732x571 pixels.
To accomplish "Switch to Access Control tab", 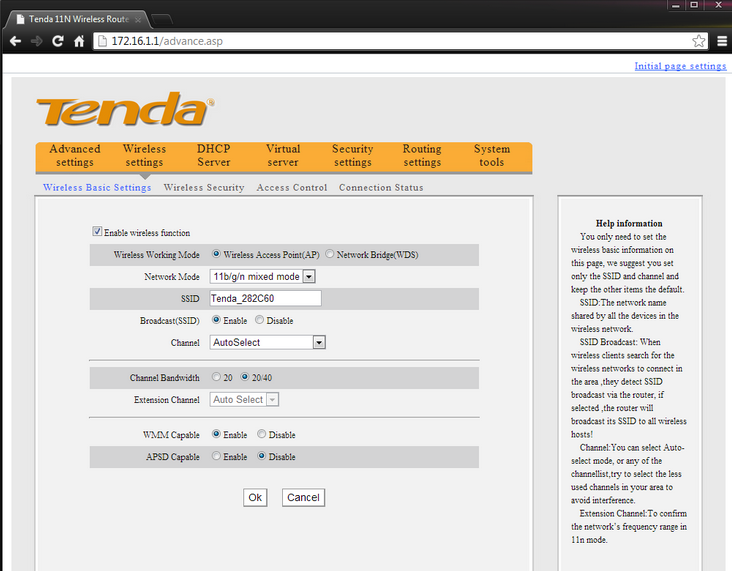I will pos(292,187).
